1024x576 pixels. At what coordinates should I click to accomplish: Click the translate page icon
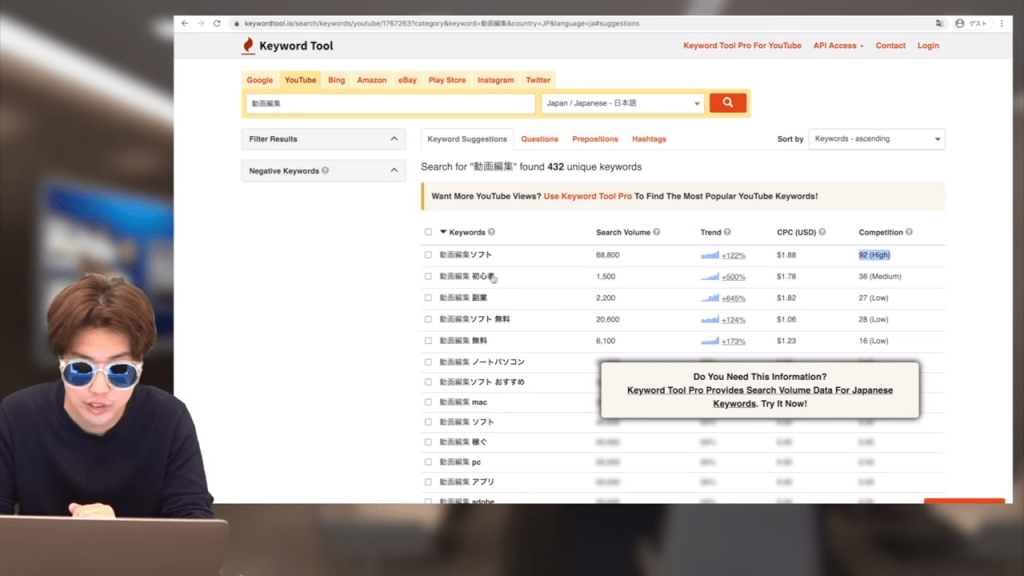point(939,24)
